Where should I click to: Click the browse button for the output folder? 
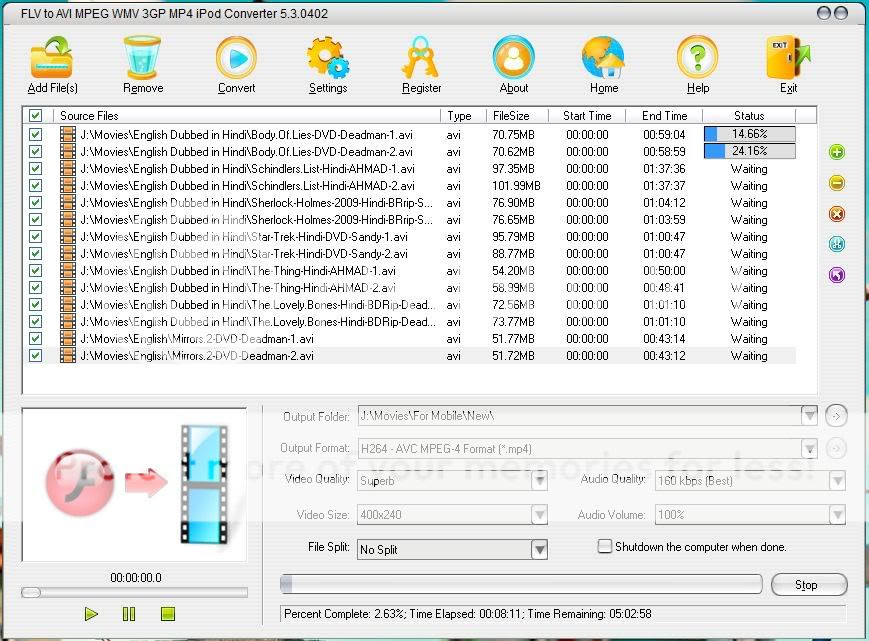click(x=836, y=416)
